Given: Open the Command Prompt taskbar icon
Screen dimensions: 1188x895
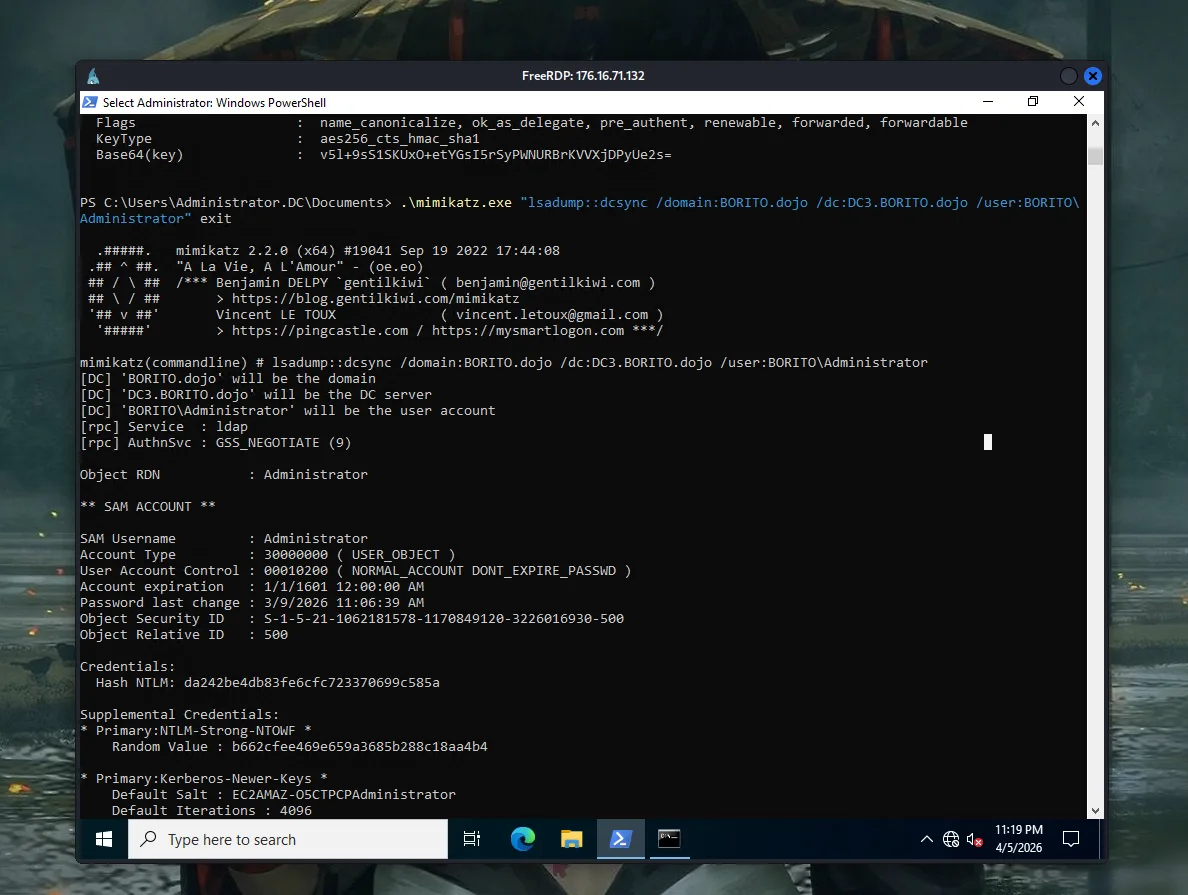Looking at the screenshot, I should [669, 839].
